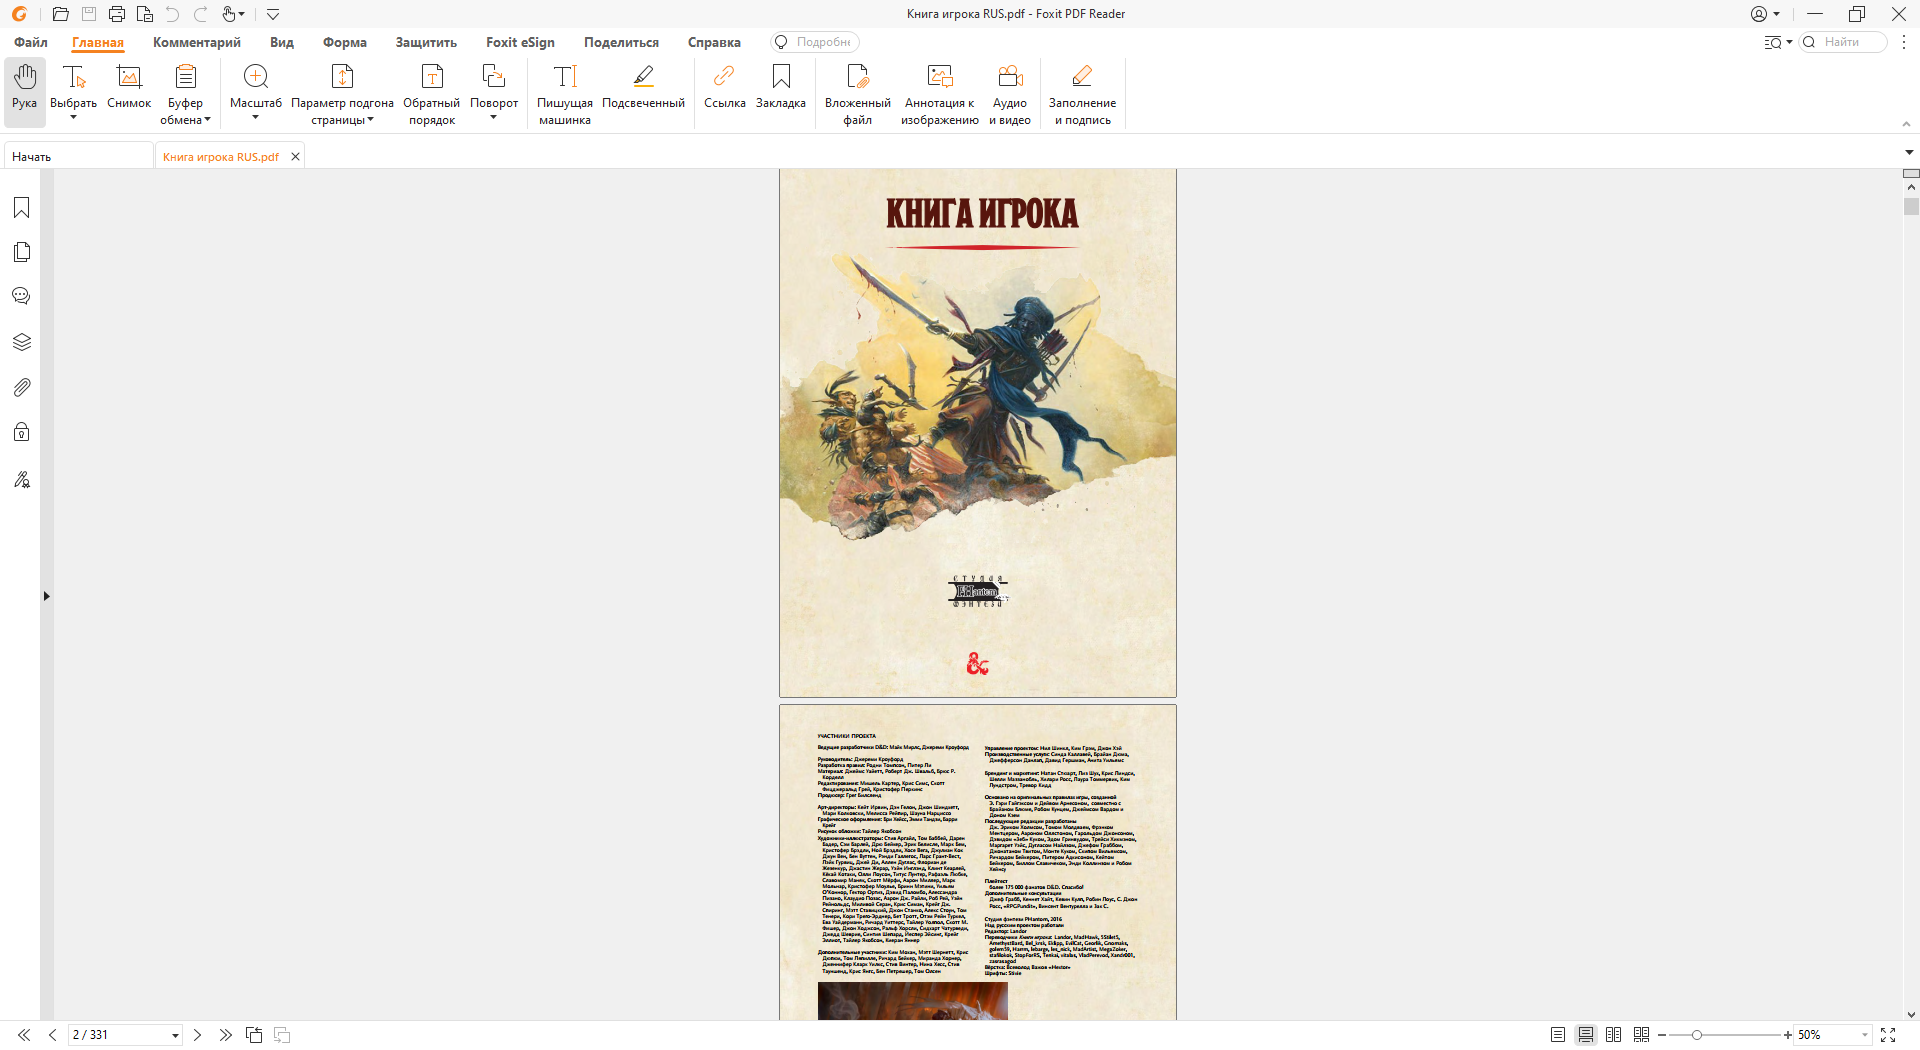Screen dimensions: 1920x1050
Task: Open Заполнение и подпись tool
Action: tap(1082, 93)
